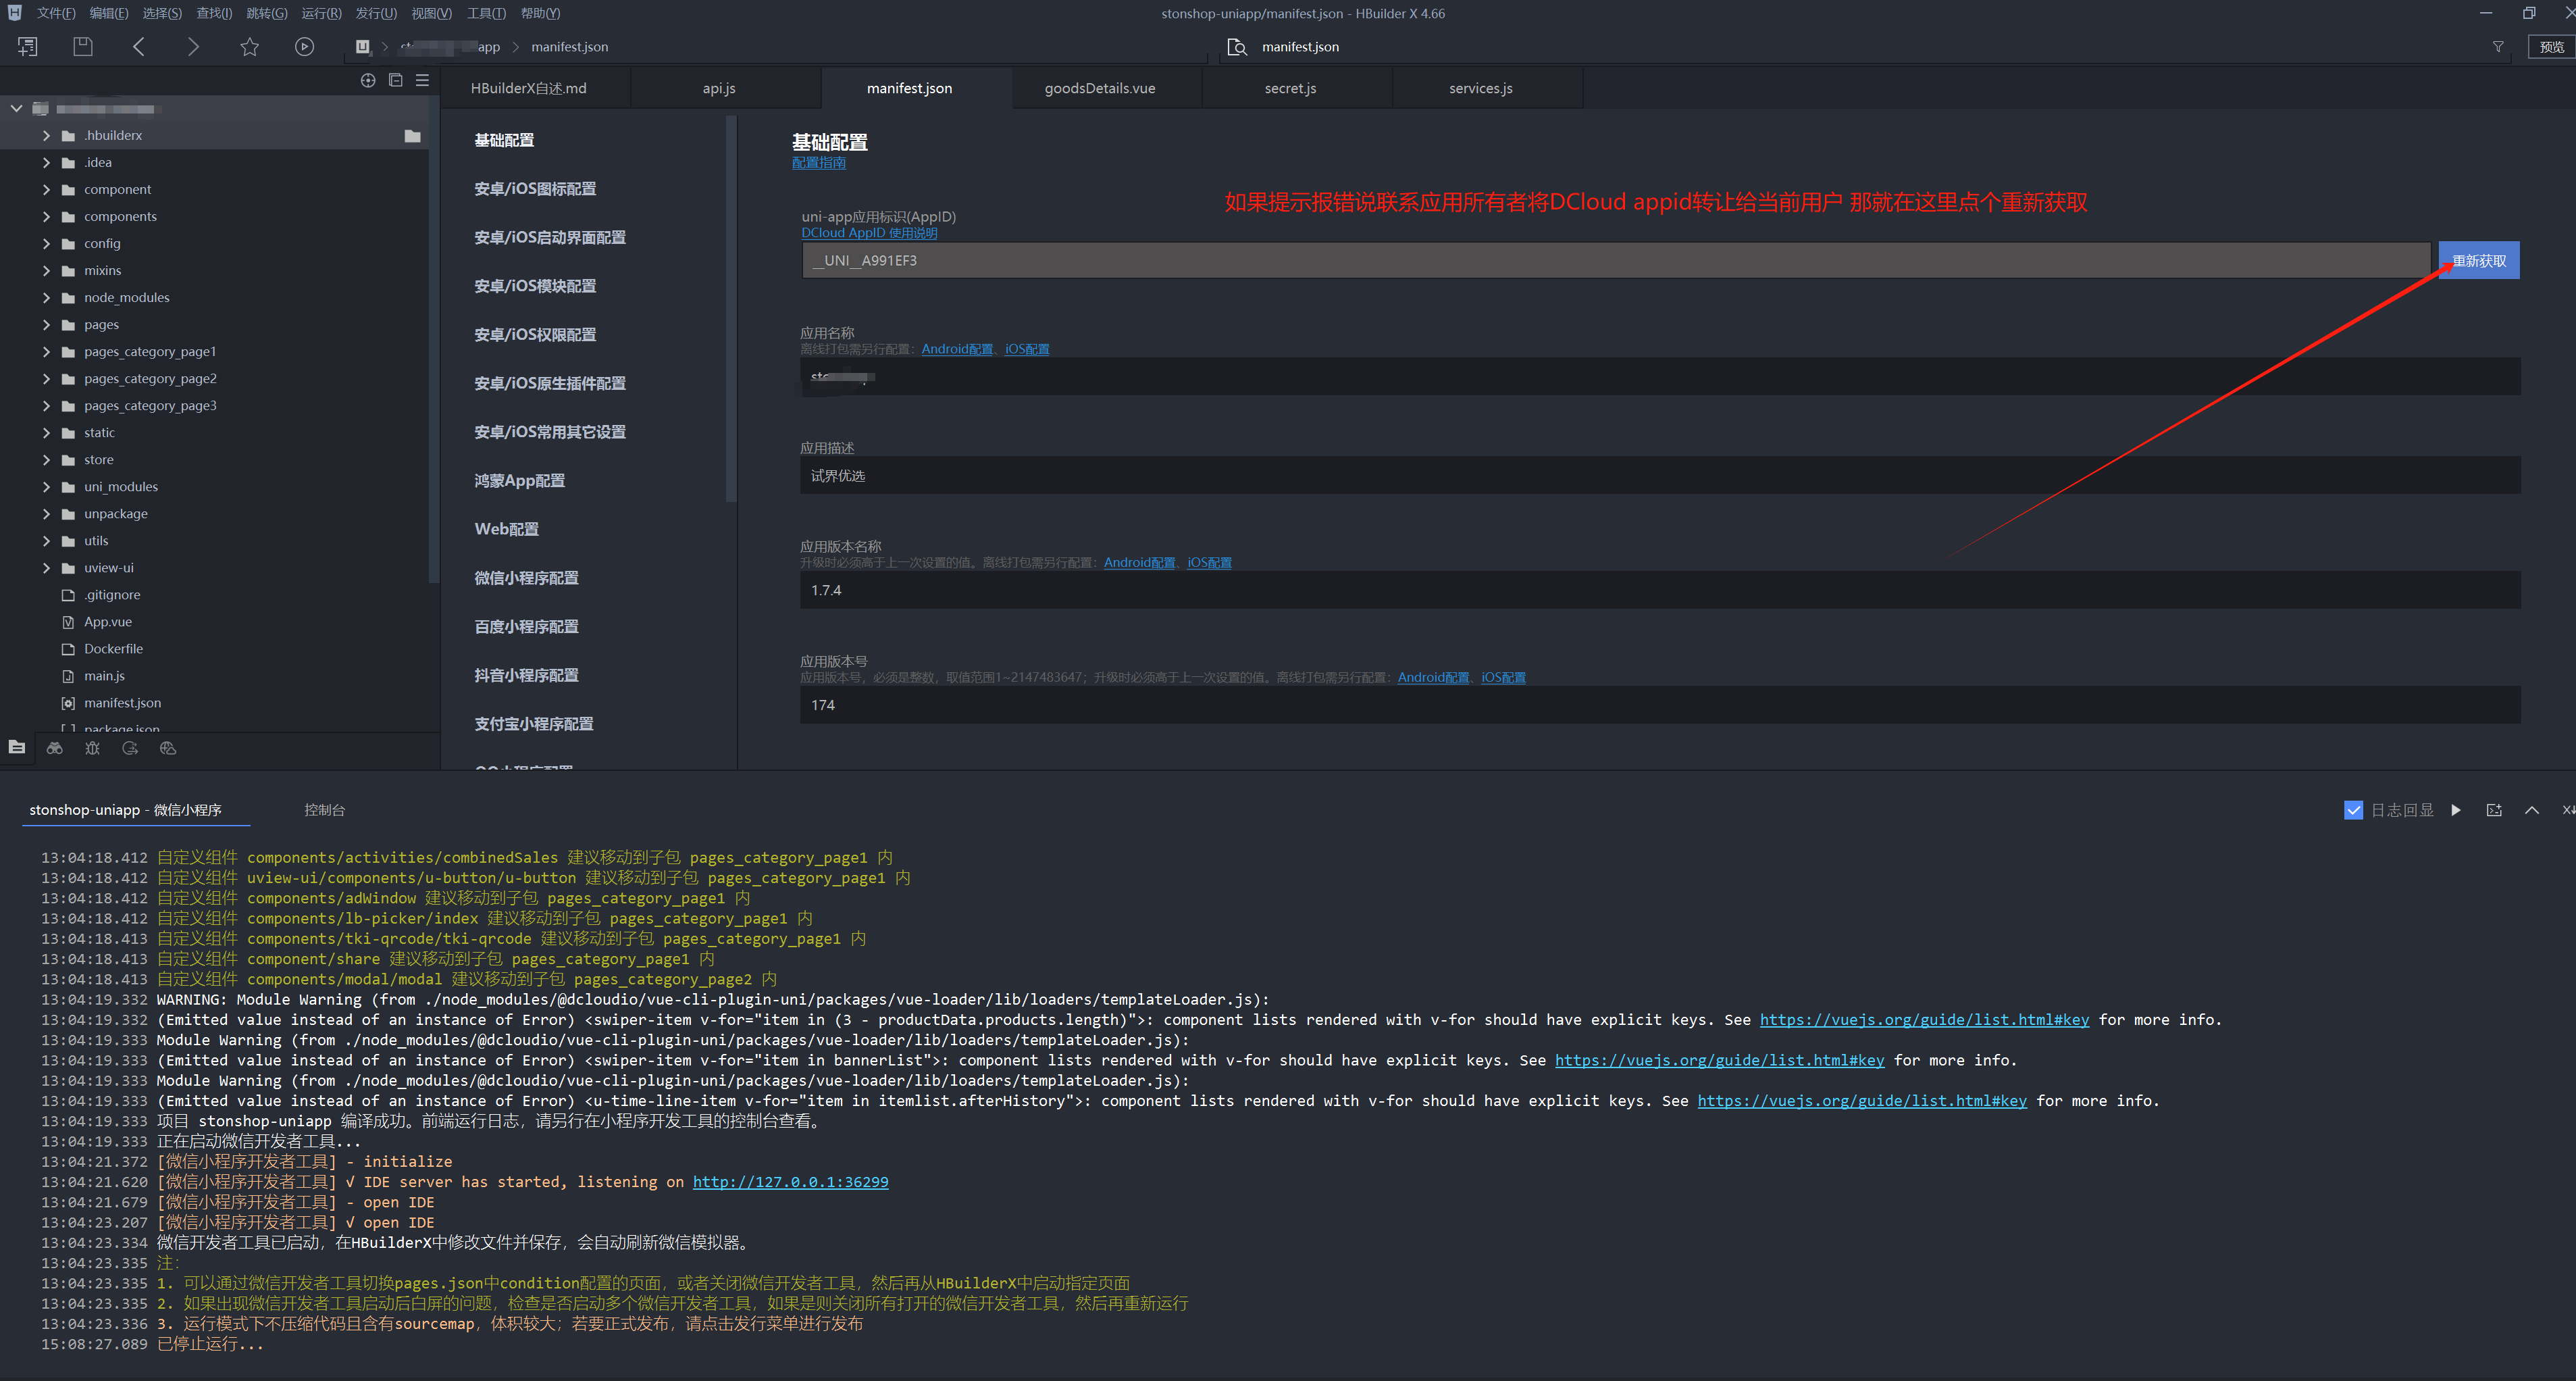
Task: Select 微信小程序配置 section
Action: (526, 578)
